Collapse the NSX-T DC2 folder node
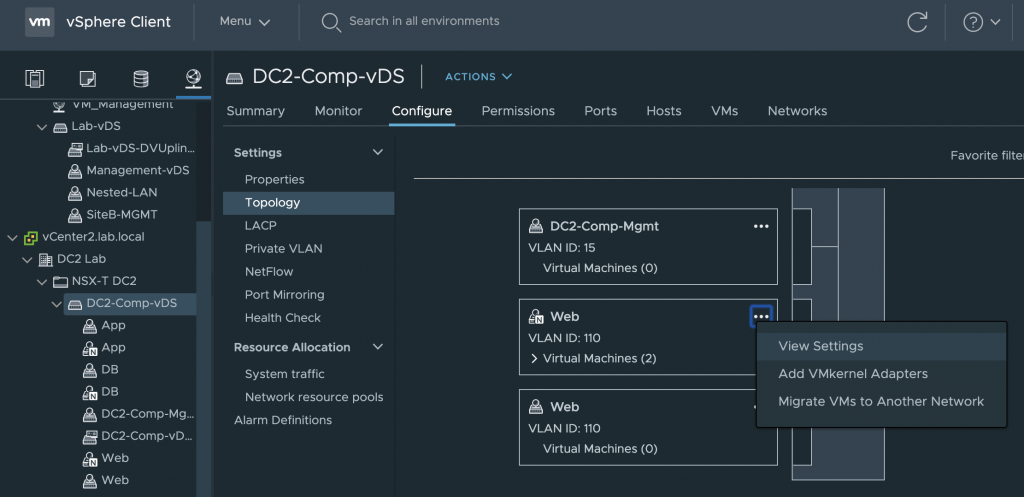The image size is (1024, 497). coord(42,282)
